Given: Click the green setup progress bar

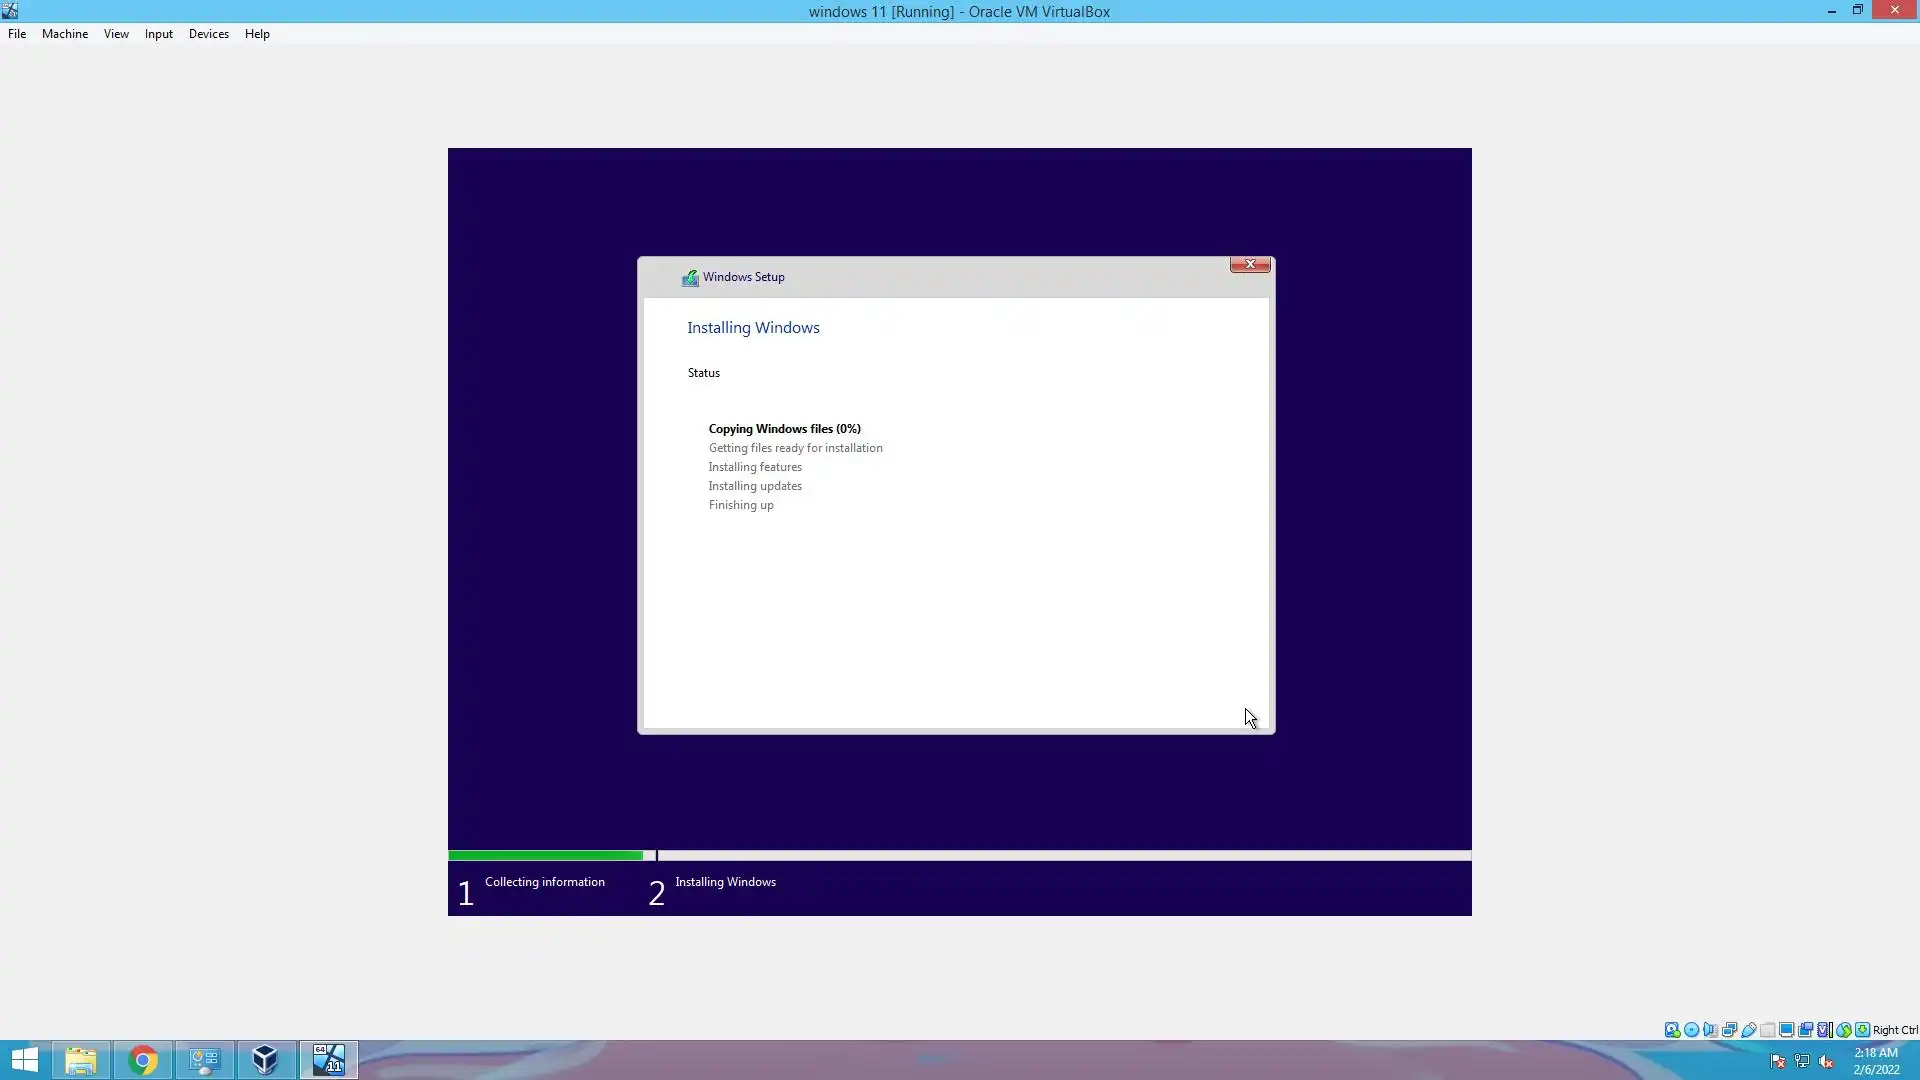Looking at the screenshot, I should [x=545, y=856].
